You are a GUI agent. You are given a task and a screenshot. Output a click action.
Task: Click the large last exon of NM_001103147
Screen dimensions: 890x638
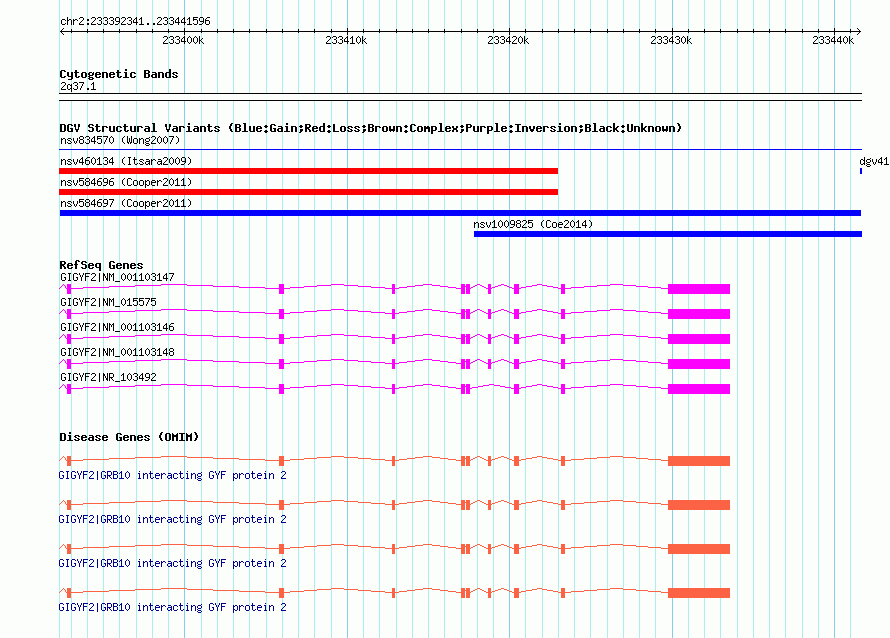[x=699, y=289]
